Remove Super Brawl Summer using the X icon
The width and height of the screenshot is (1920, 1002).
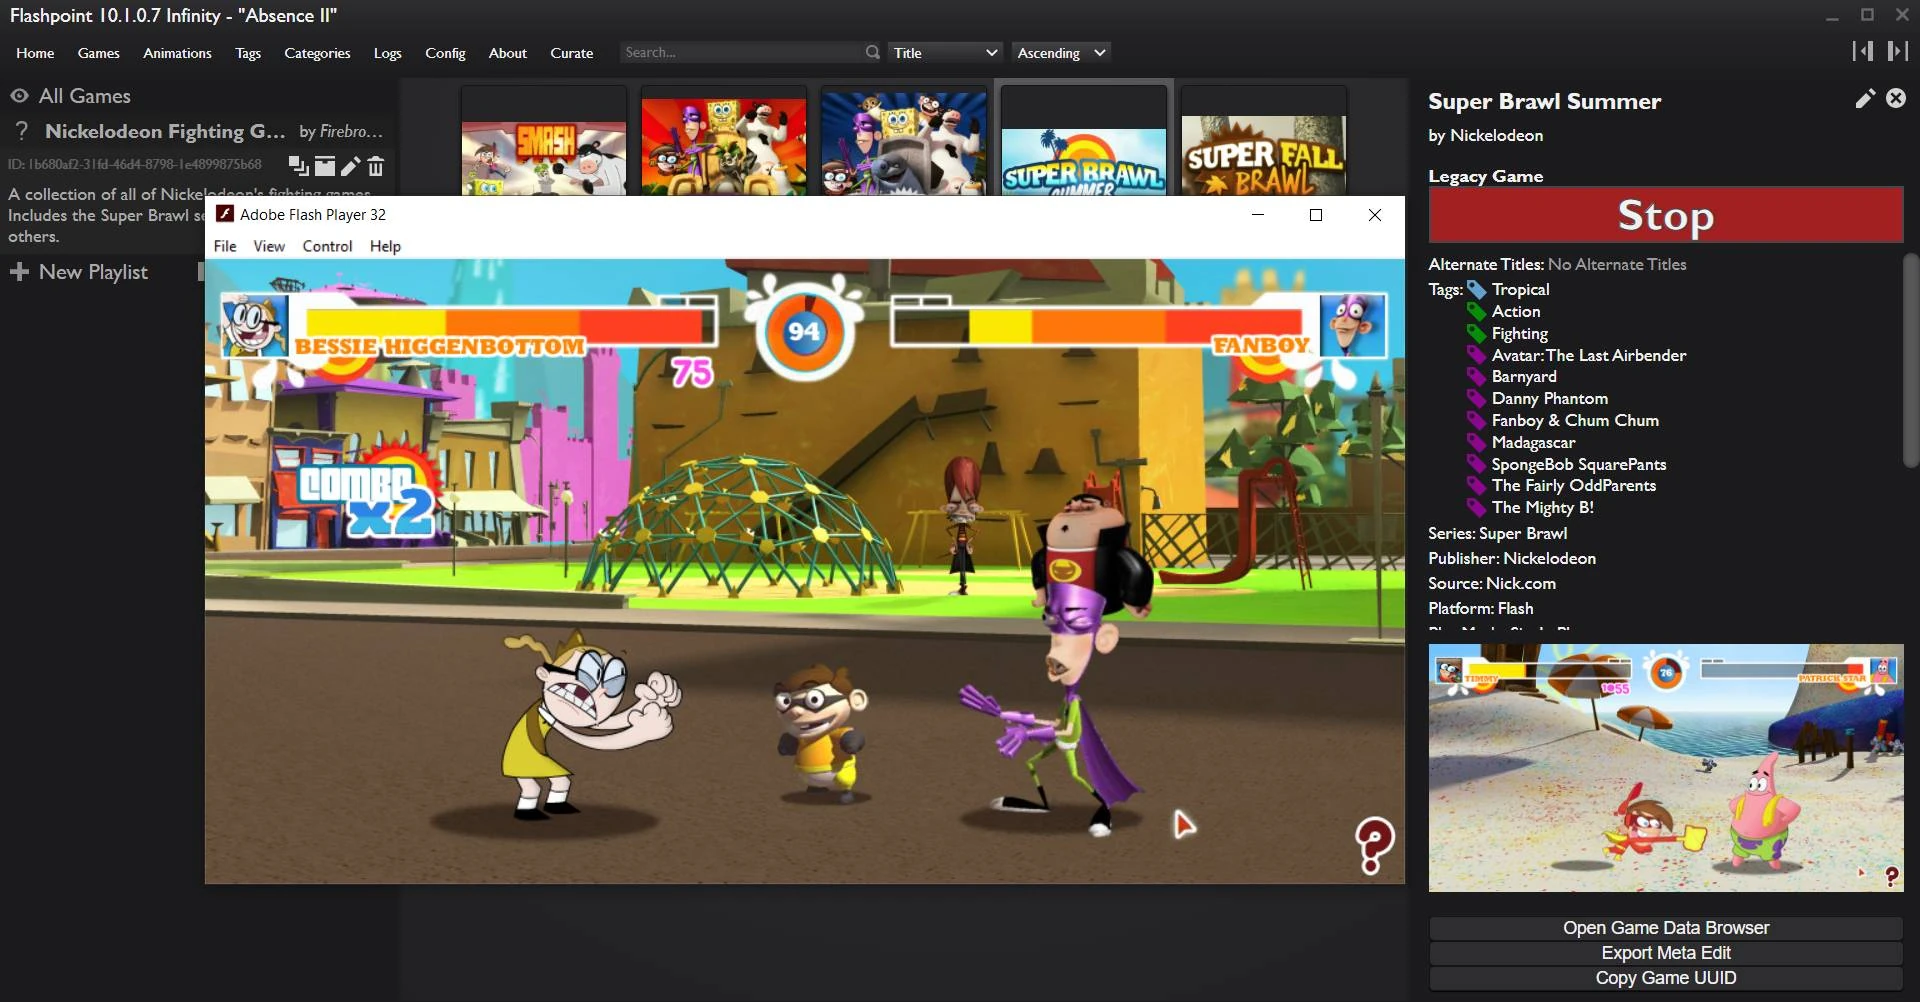tap(1897, 98)
